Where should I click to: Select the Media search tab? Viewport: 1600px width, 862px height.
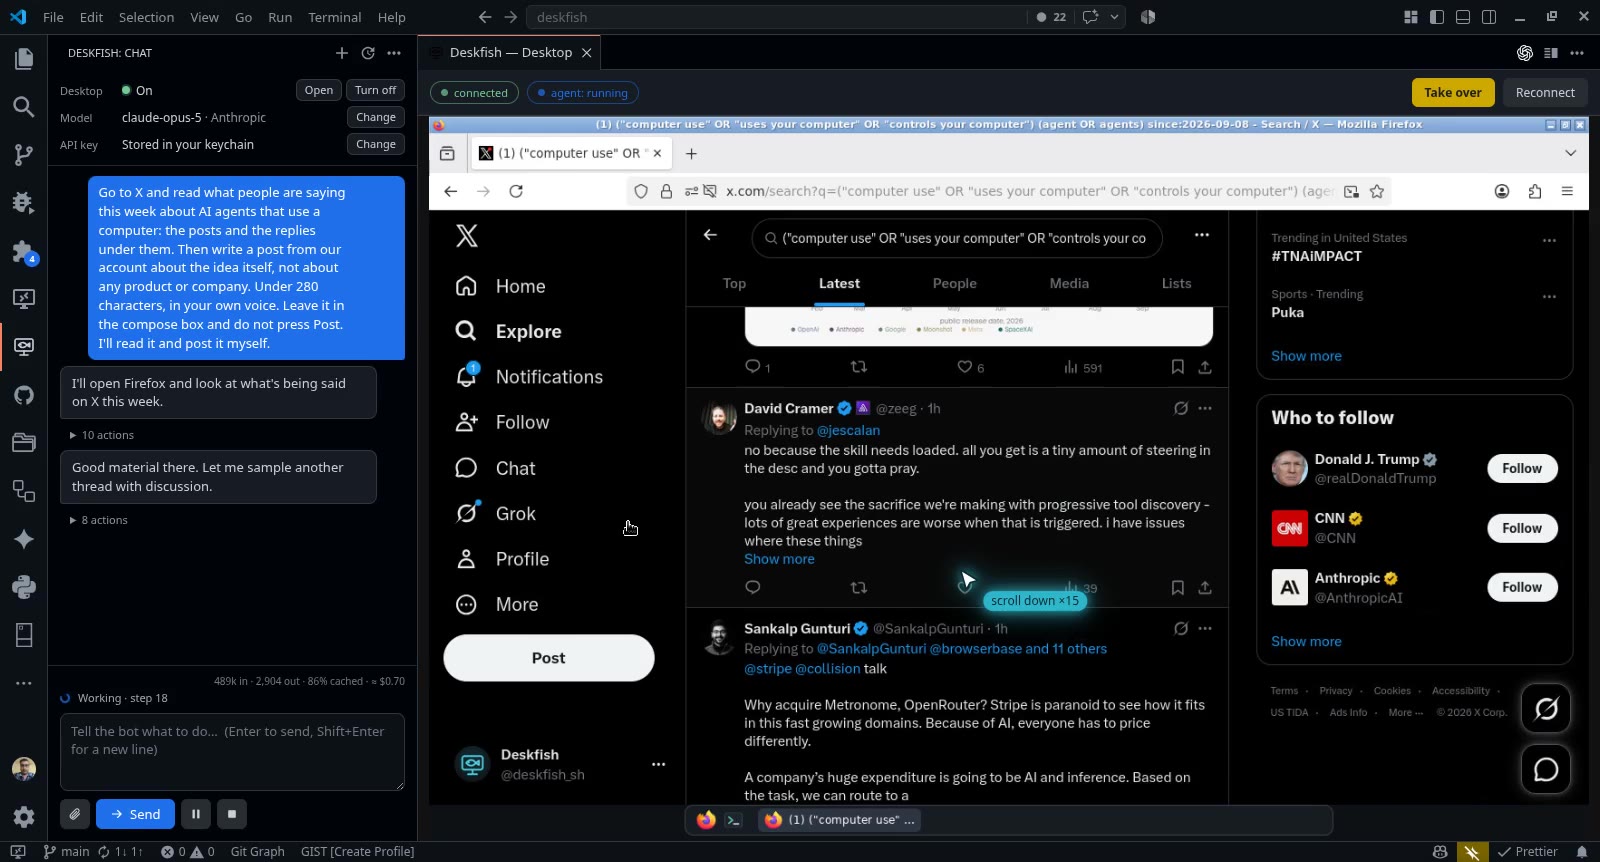pyautogui.click(x=1069, y=283)
